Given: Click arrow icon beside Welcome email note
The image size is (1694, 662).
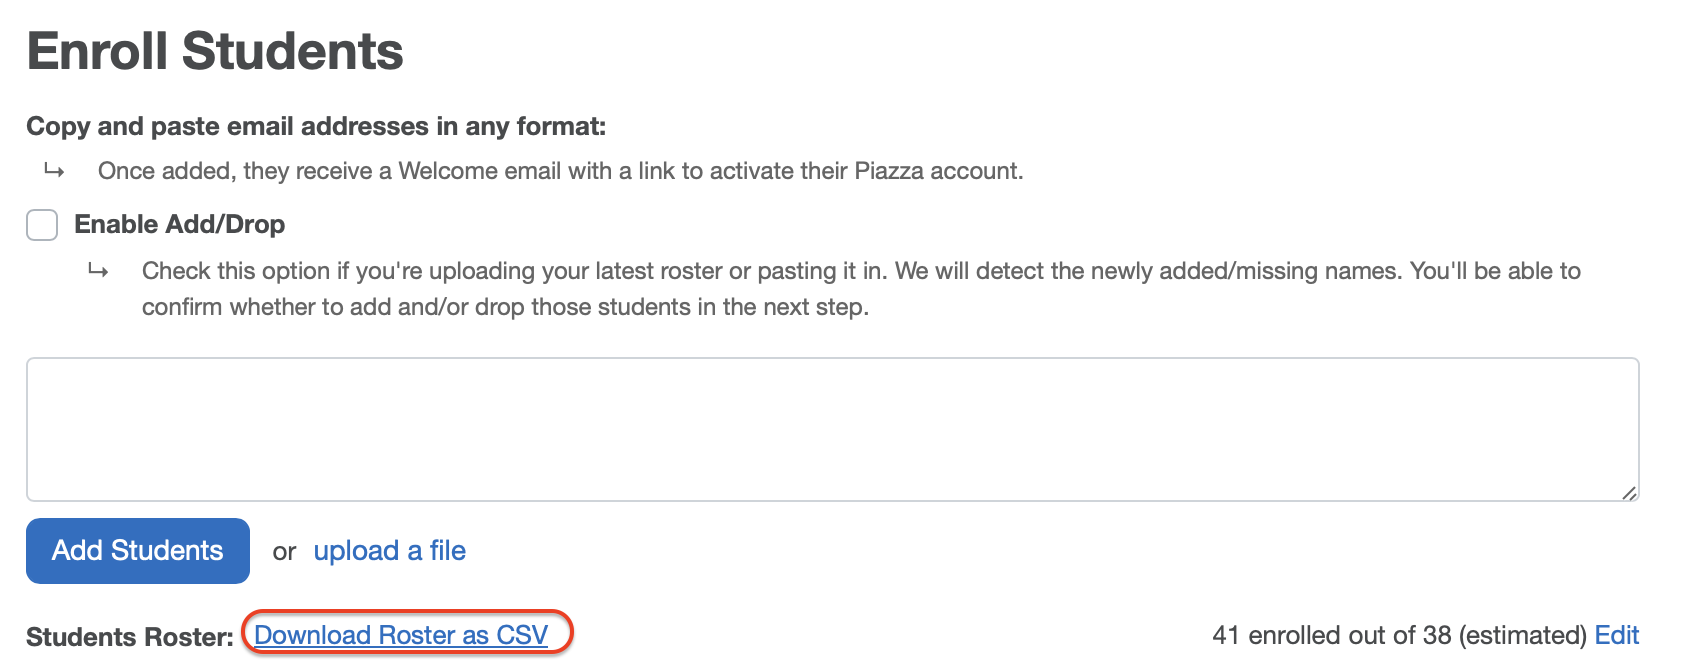Looking at the screenshot, I should [54, 171].
